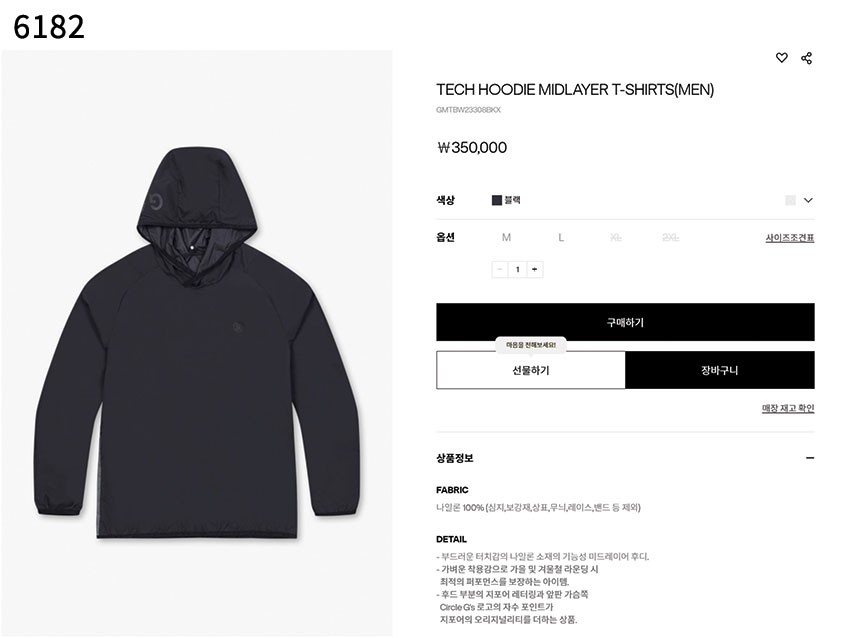Choose the sold-out 2XL size option

[670, 238]
